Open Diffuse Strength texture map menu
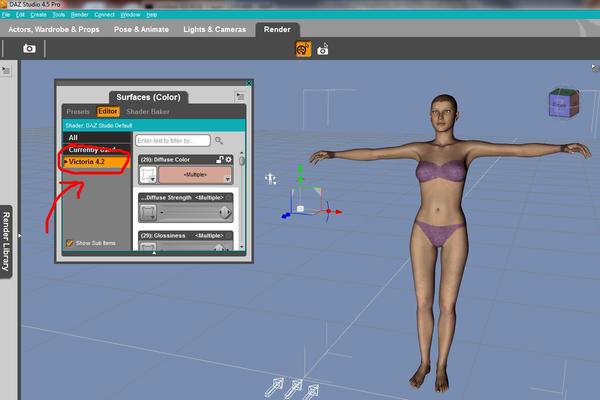Image resolution: width=600 pixels, height=400 pixels. [148, 212]
